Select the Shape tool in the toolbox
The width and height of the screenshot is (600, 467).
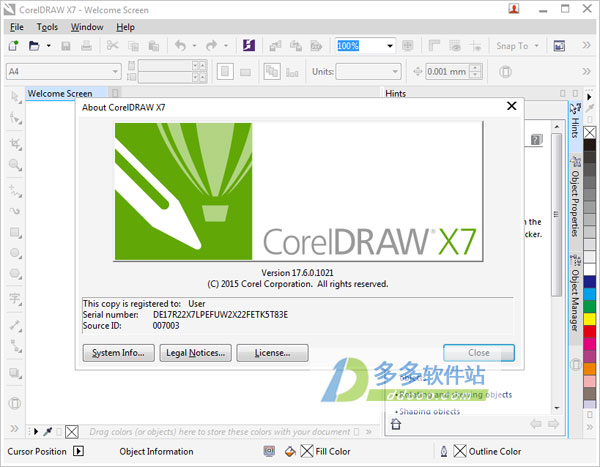click(x=15, y=118)
